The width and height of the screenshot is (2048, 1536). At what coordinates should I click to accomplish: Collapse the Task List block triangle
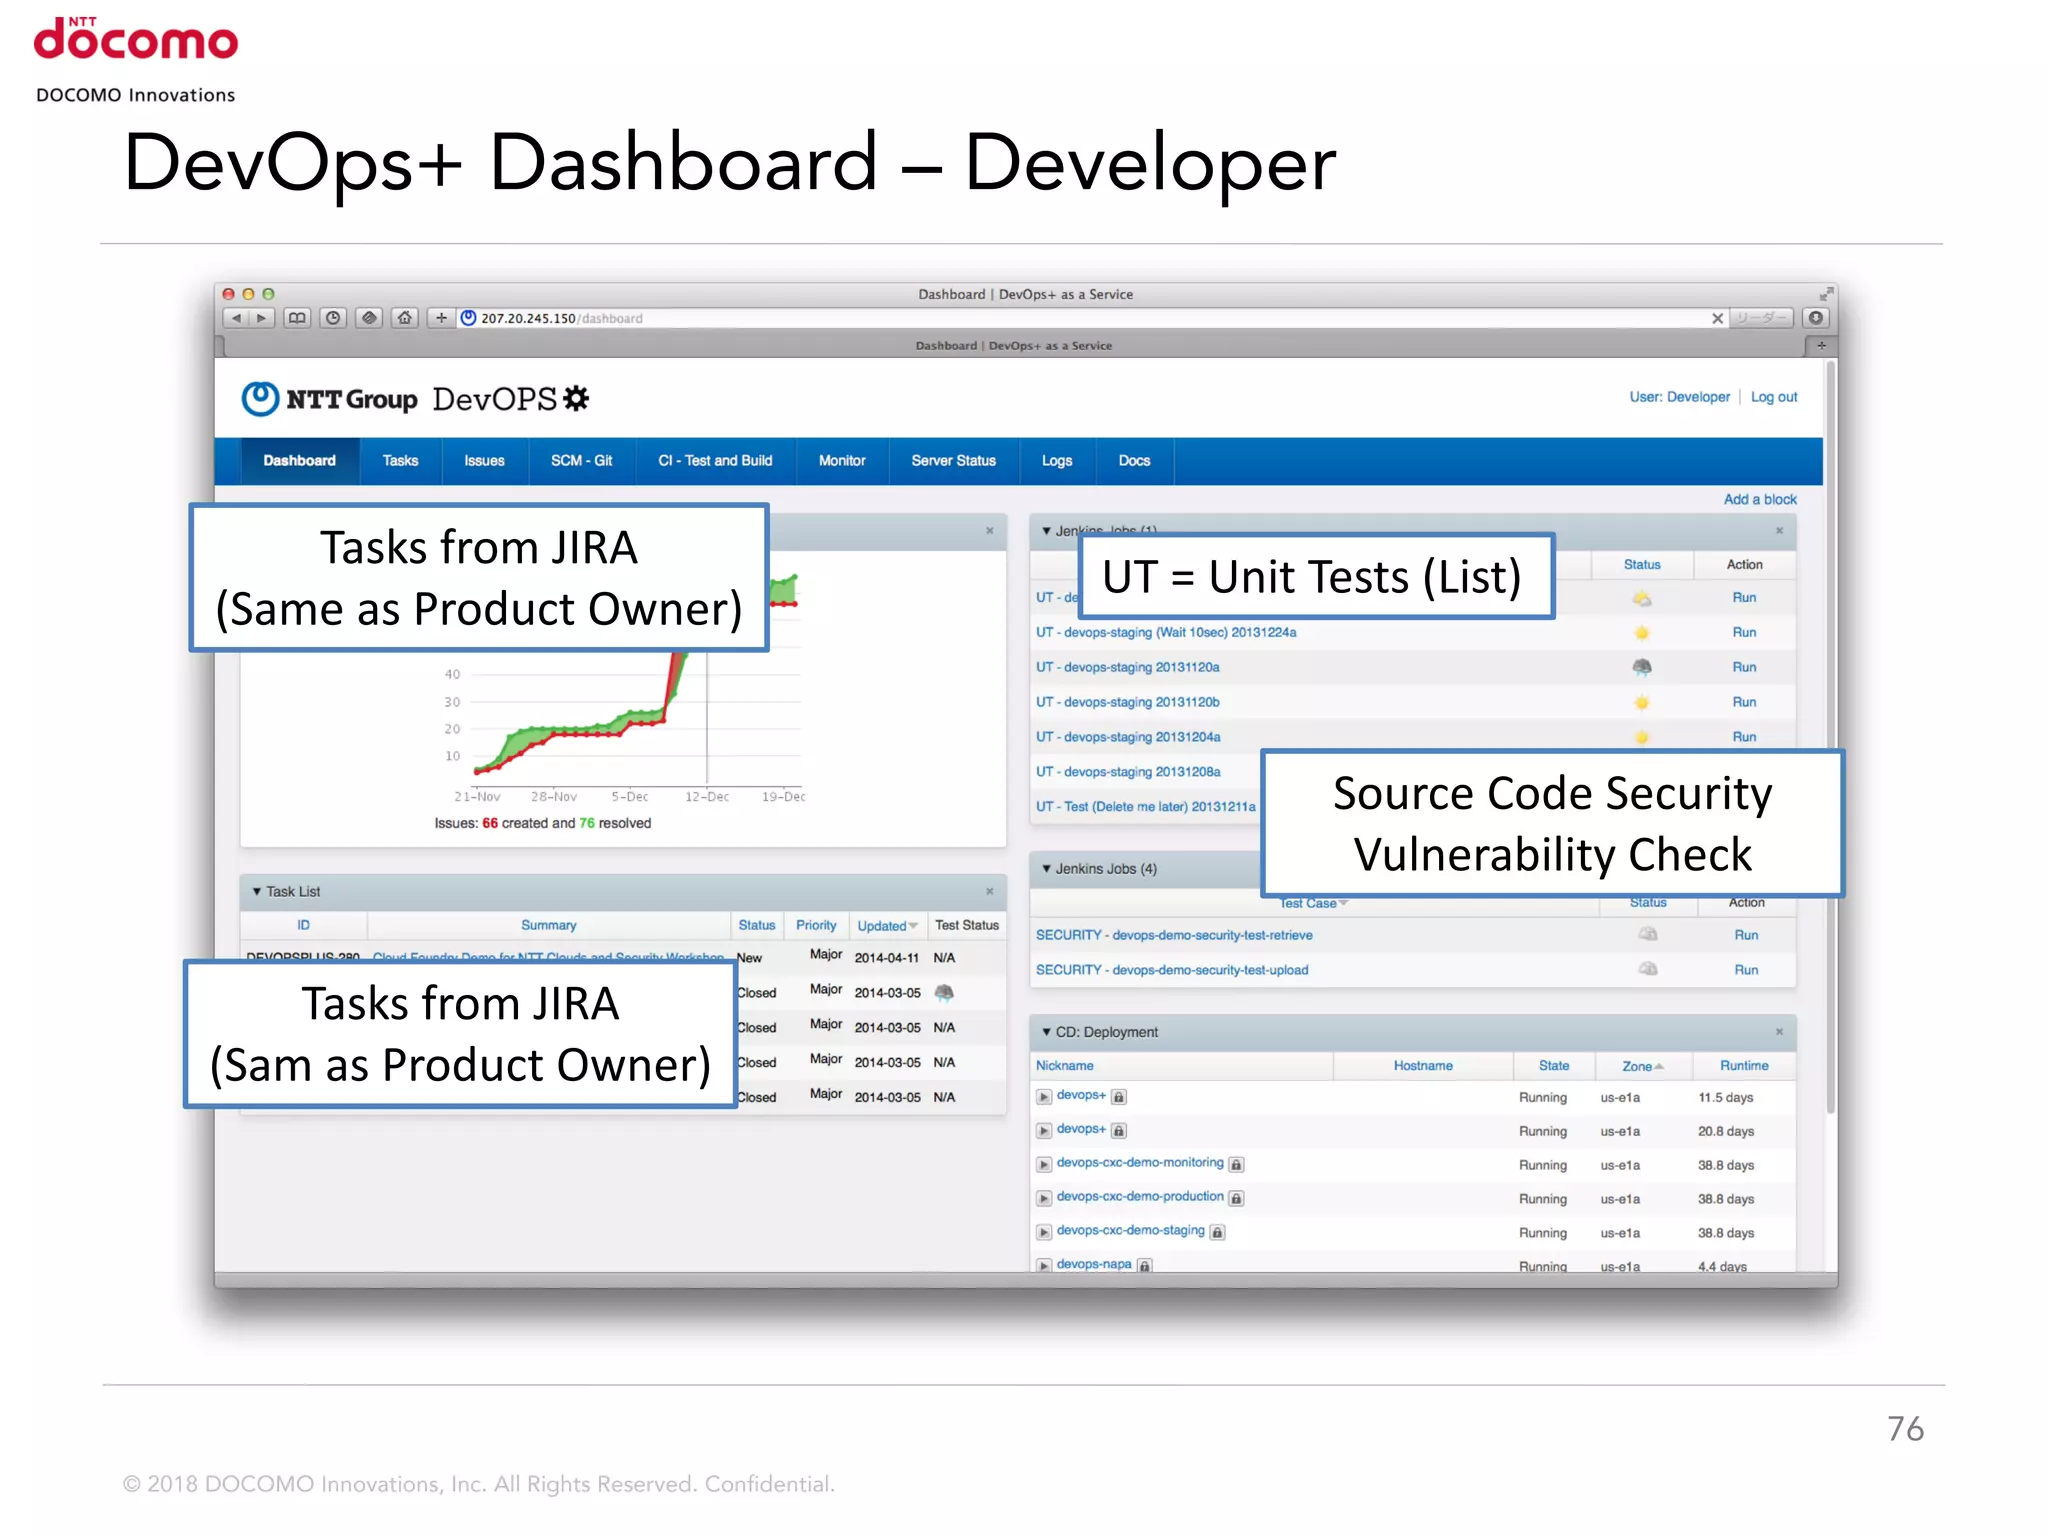click(257, 891)
